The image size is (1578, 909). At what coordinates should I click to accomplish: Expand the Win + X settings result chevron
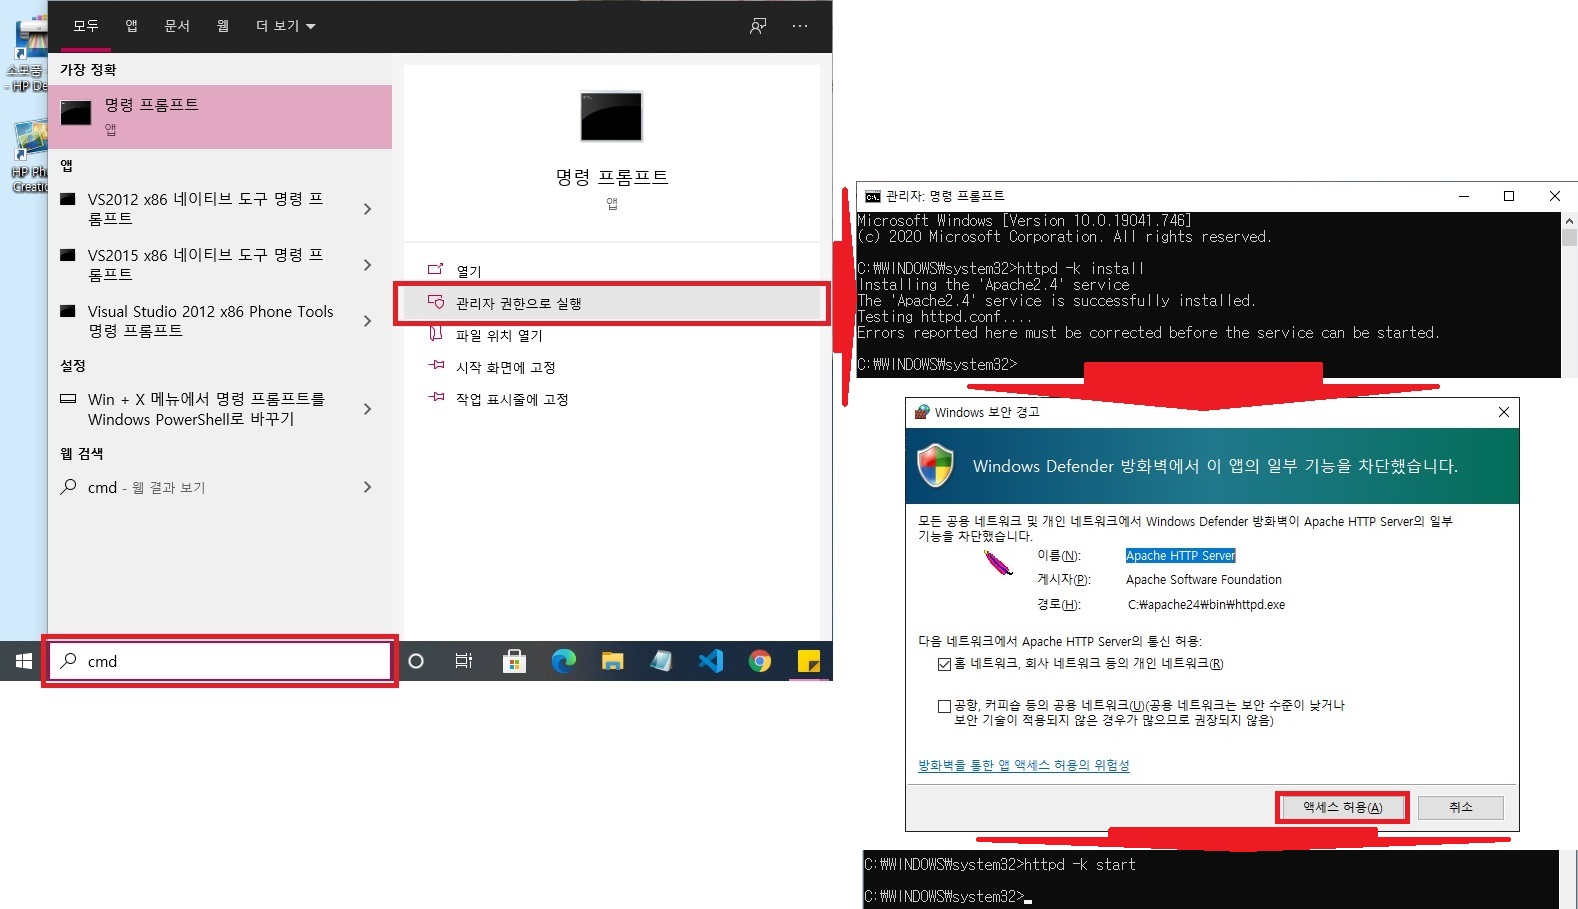point(368,409)
